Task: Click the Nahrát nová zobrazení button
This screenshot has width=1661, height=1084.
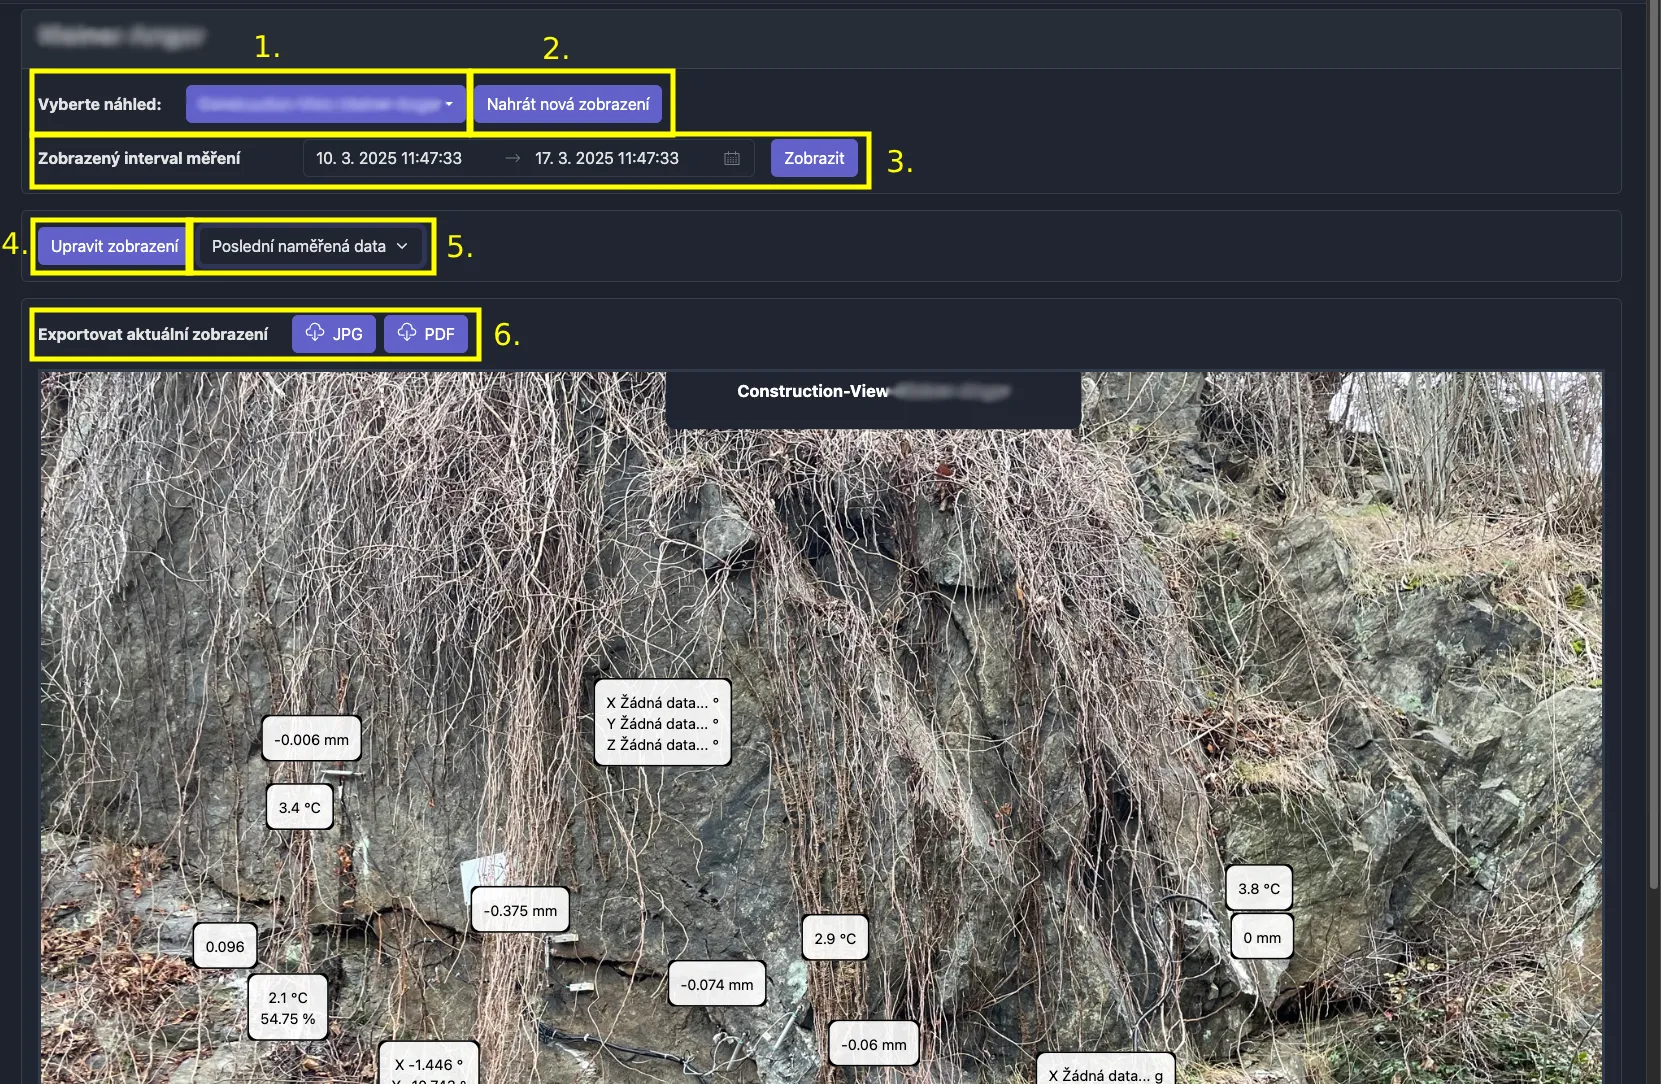Action: tap(567, 104)
